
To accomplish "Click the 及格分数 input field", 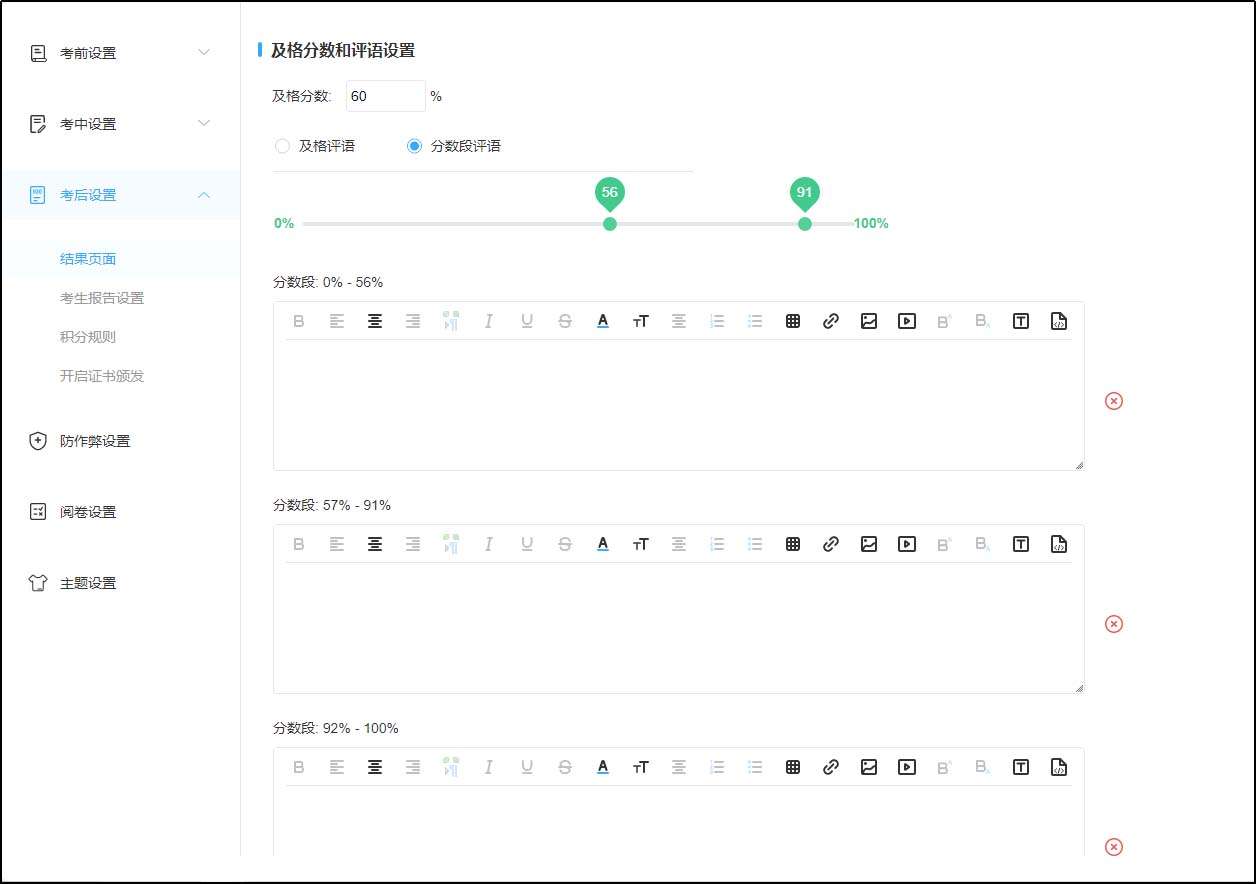I will pyautogui.click(x=385, y=96).
